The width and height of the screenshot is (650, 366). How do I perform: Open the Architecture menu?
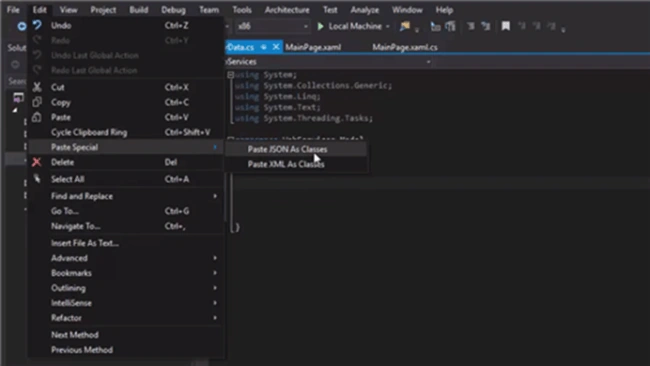[287, 10]
